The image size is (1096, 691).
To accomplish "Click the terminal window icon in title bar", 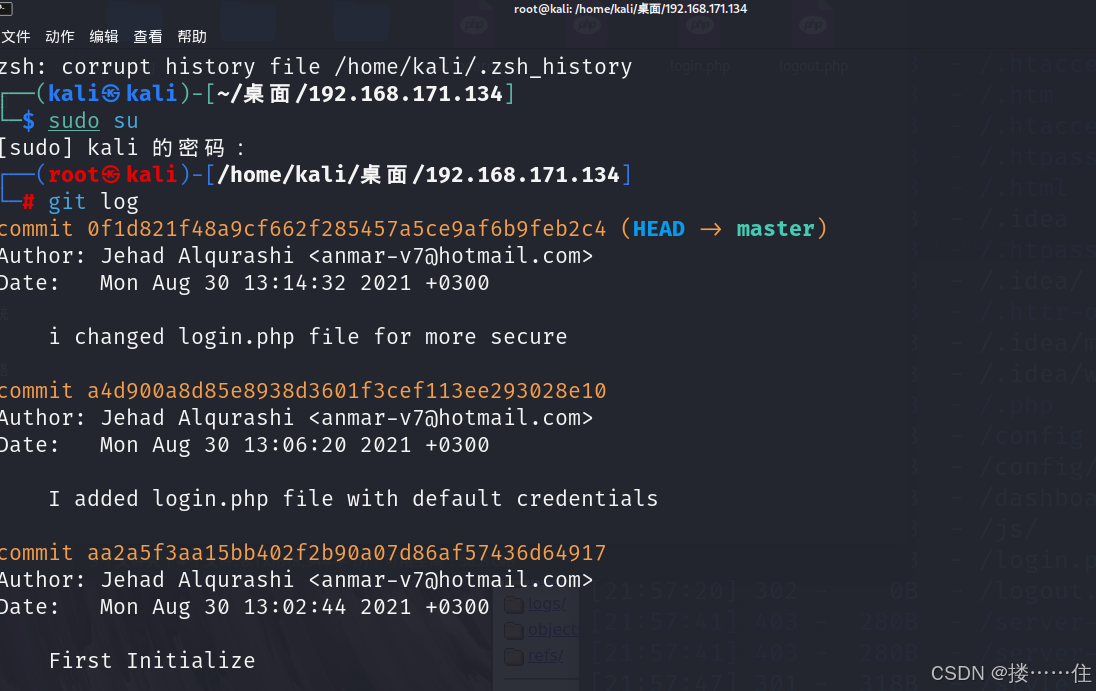I will point(5,7).
